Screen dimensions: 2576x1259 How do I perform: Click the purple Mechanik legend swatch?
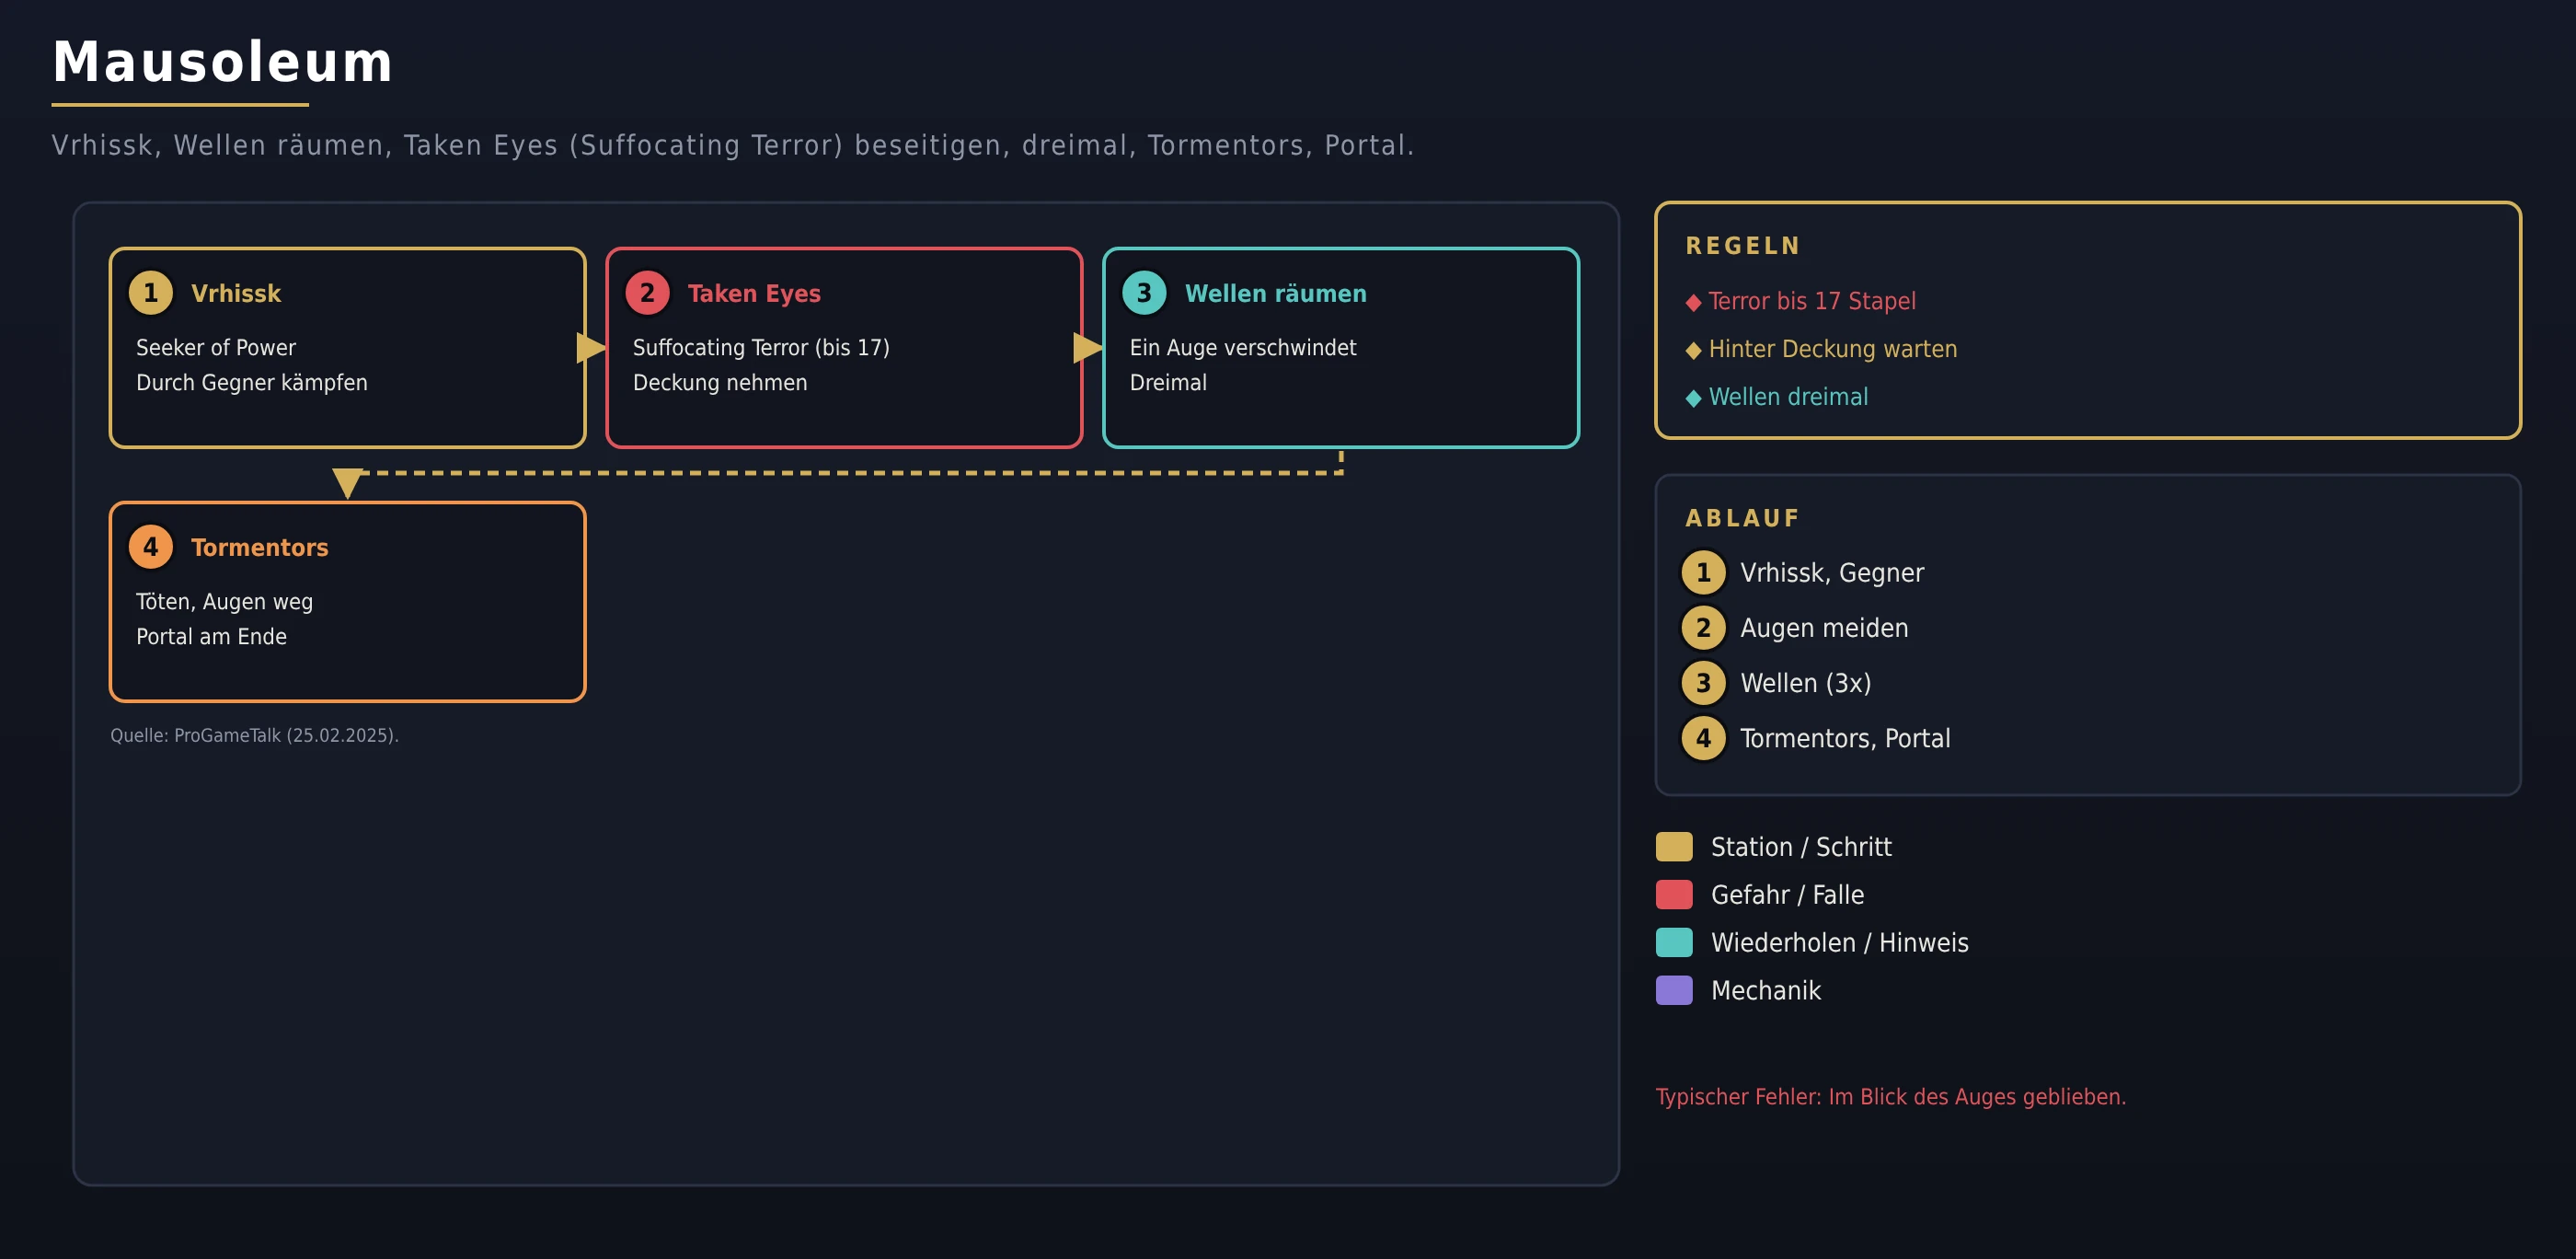1674,991
